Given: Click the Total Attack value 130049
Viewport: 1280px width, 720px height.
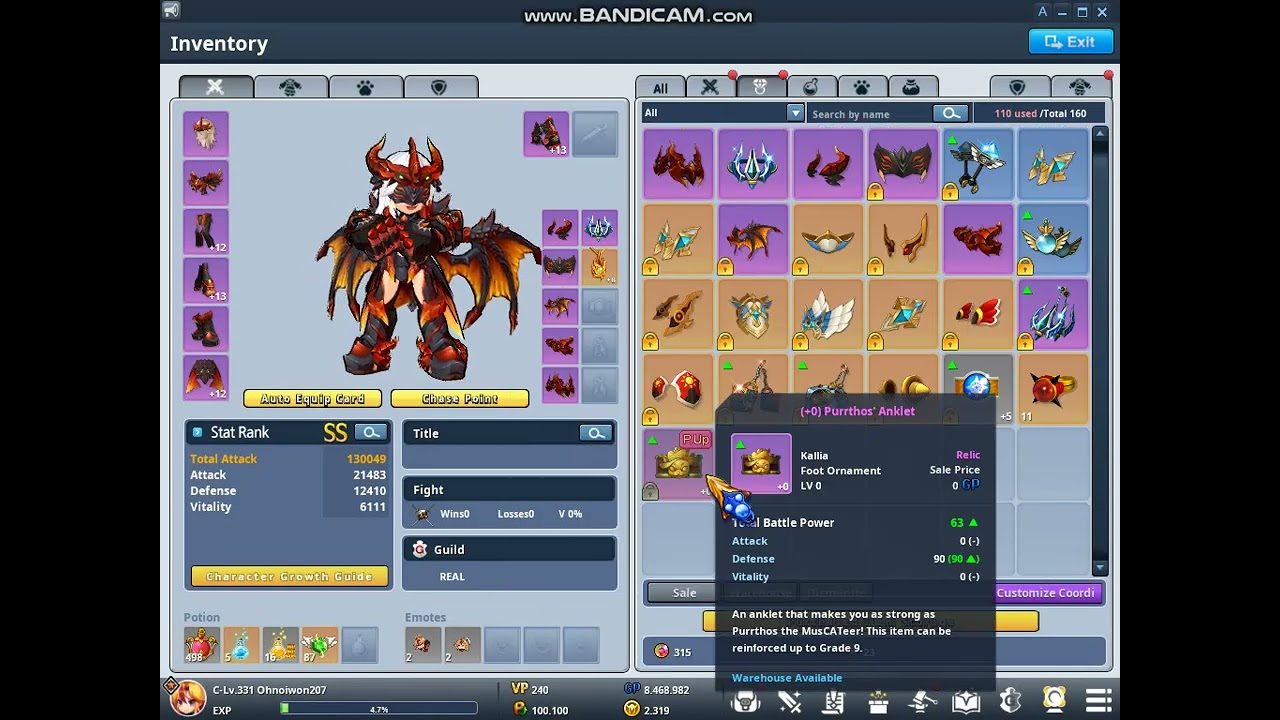Looking at the screenshot, I should 366,459.
